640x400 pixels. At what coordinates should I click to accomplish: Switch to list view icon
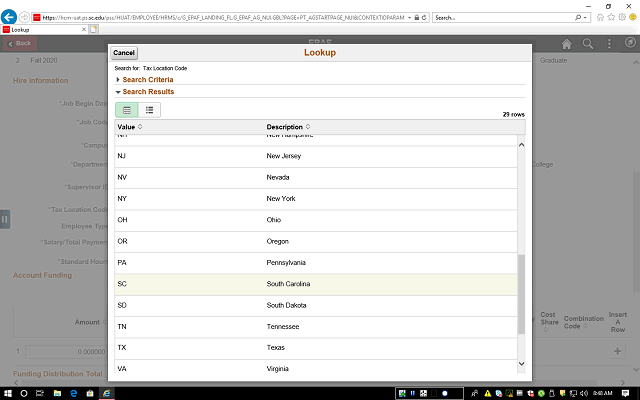(x=149, y=110)
